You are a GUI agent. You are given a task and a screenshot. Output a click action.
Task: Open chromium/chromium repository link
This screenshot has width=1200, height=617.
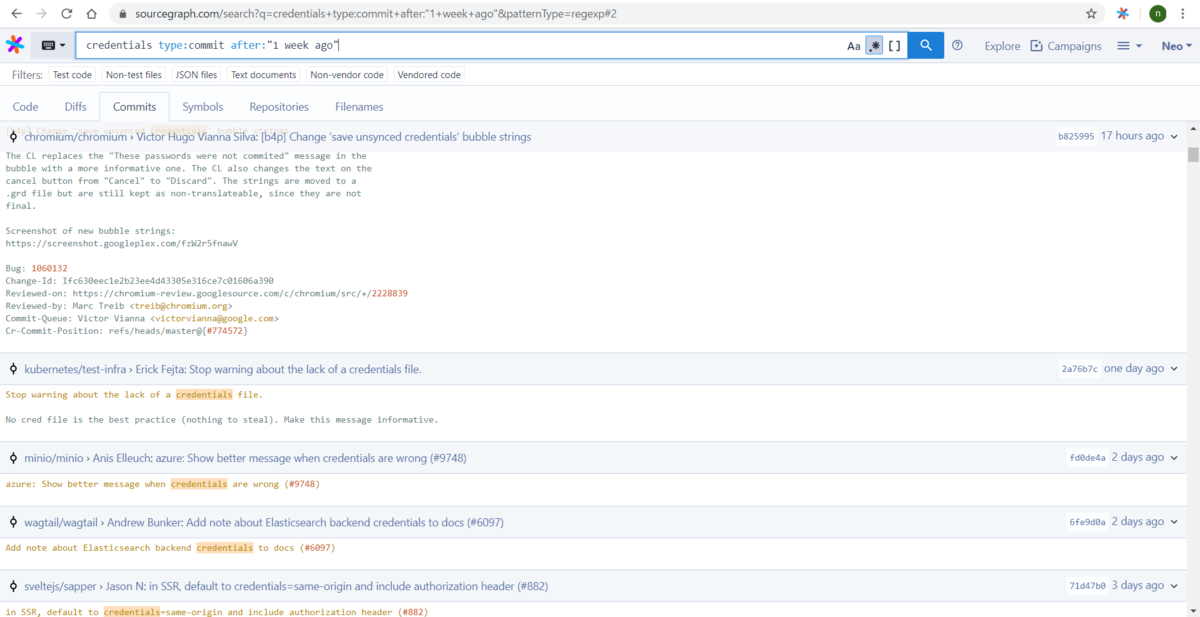click(76, 137)
